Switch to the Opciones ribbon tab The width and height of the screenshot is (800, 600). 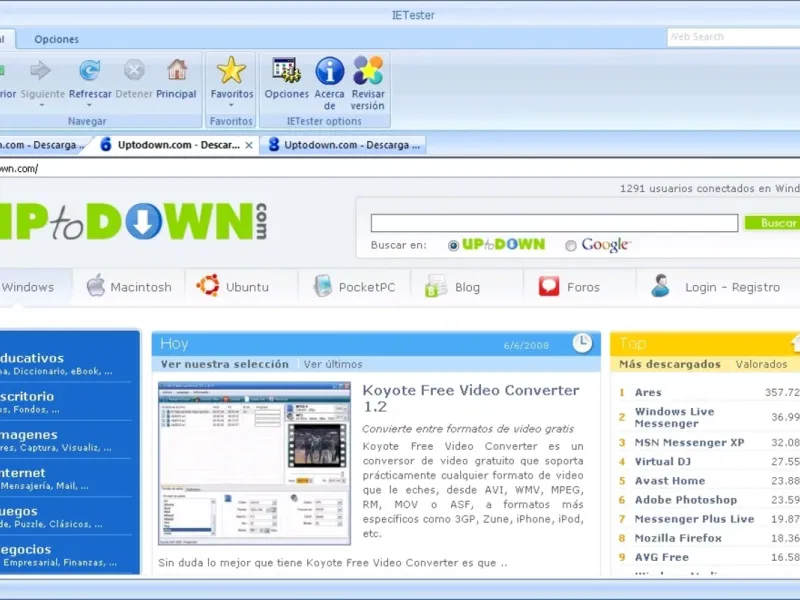57,39
